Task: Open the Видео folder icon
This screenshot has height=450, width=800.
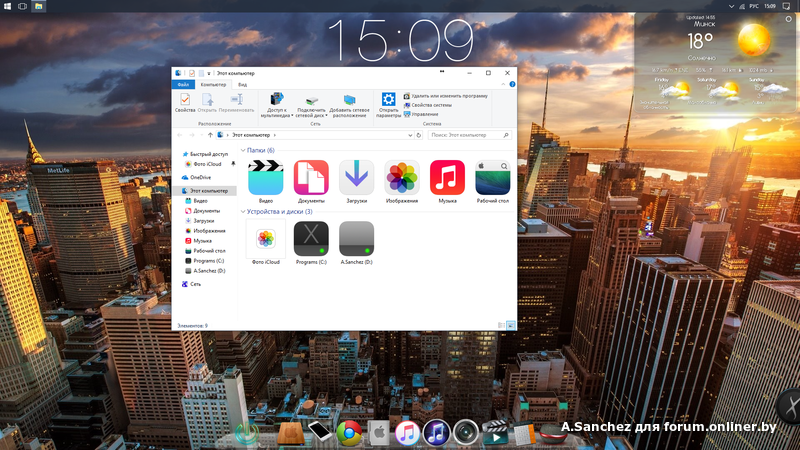Action: [x=265, y=178]
